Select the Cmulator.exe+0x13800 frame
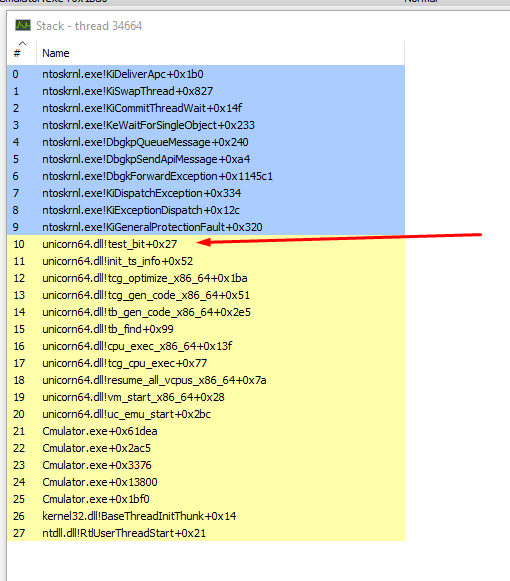Viewport: 510px width, 581px height. (206, 482)
